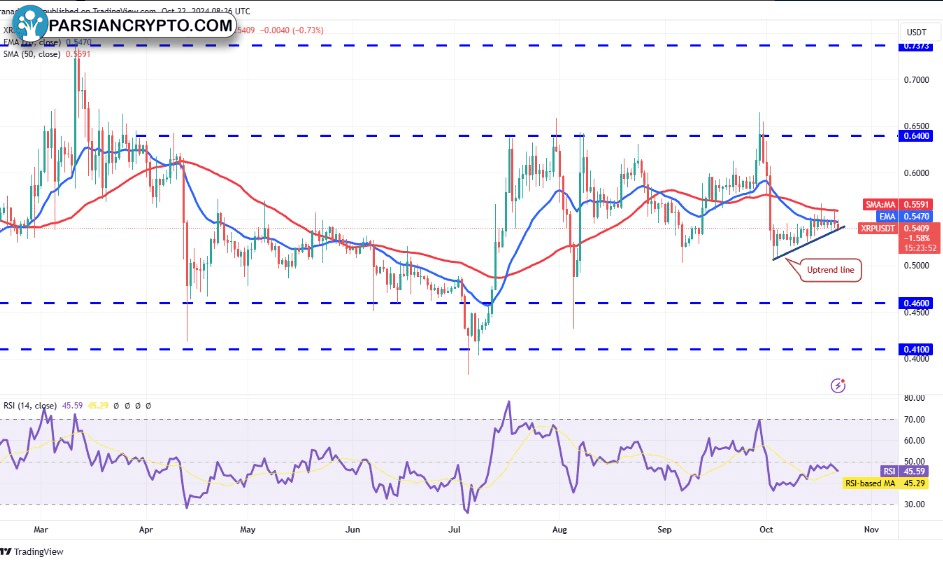This screenshot has width=943, height=563.
Task: Select the RSI (14, close) legend entry
Action: (x=30, y=406)
